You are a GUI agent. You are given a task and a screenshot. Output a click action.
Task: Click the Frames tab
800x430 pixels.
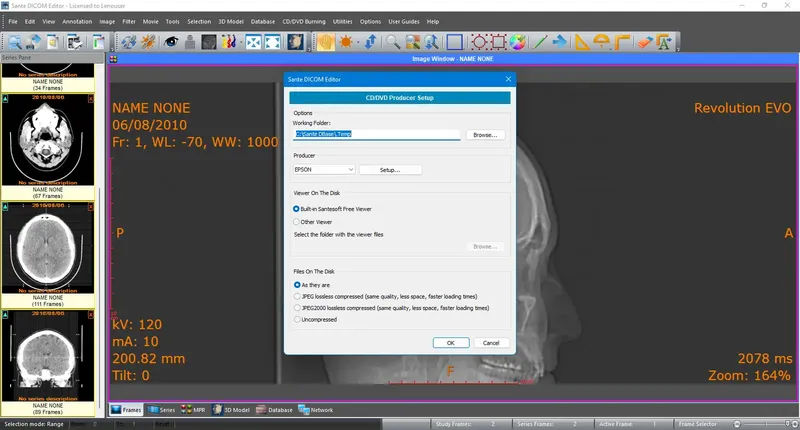126,410
